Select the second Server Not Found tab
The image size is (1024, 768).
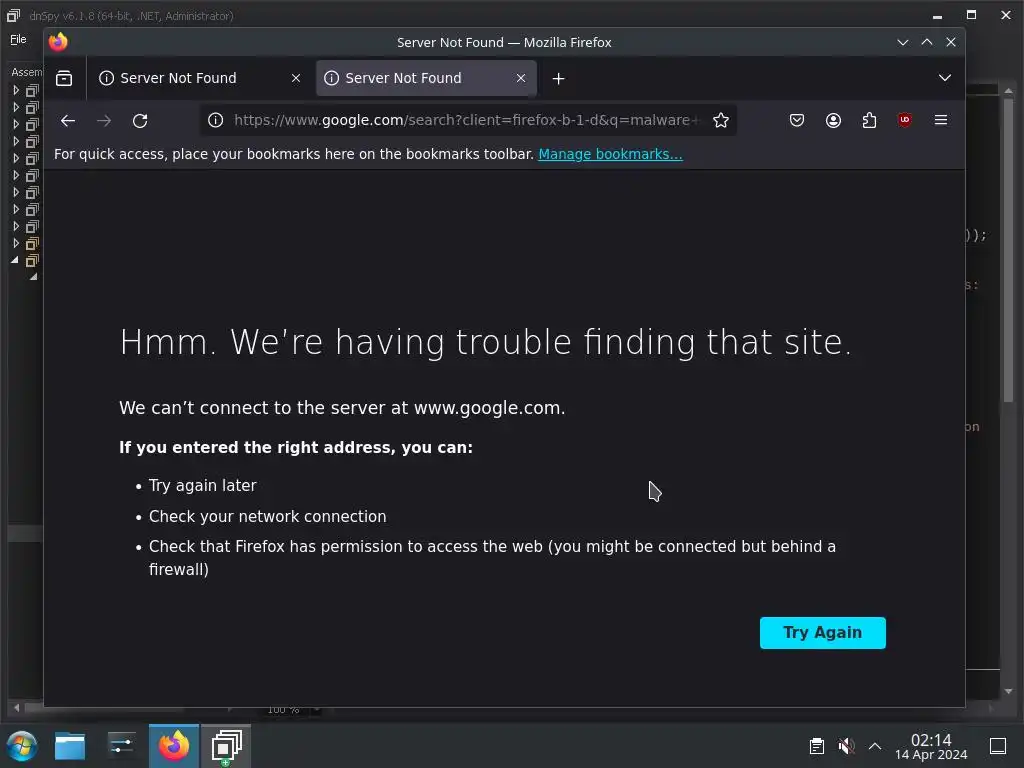[x=426, y=78]
